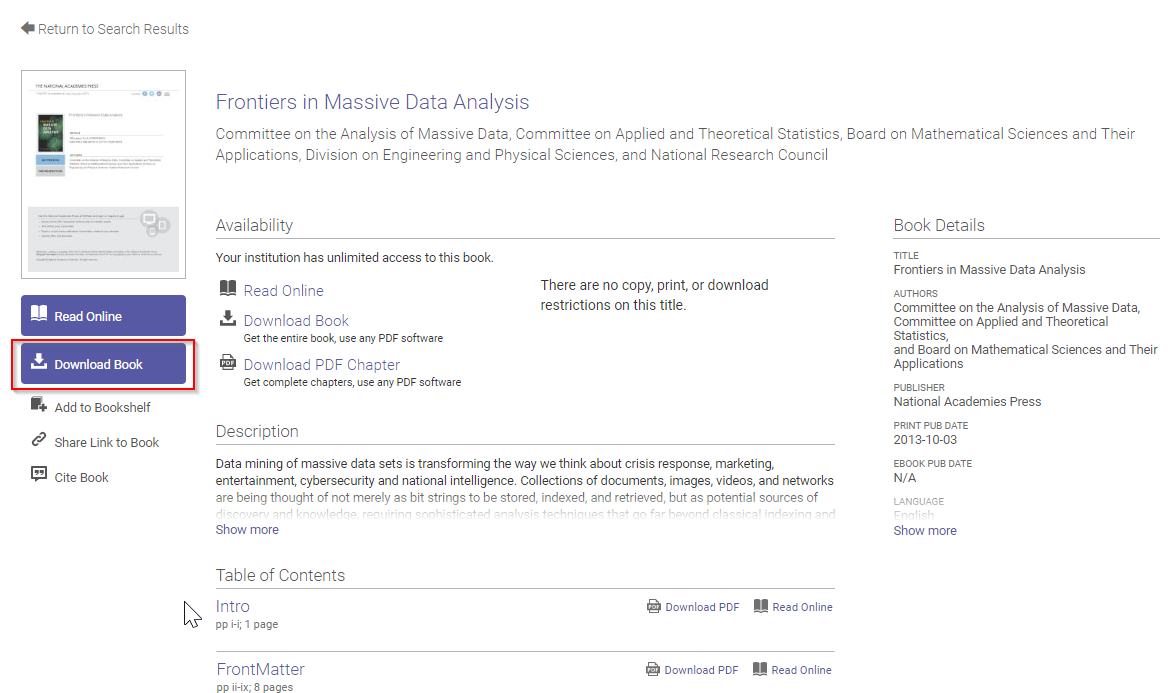The height and width of the screenshot is (693, 1171).
Task: Click the Table of Contents heading
Action: coord(280,575)
